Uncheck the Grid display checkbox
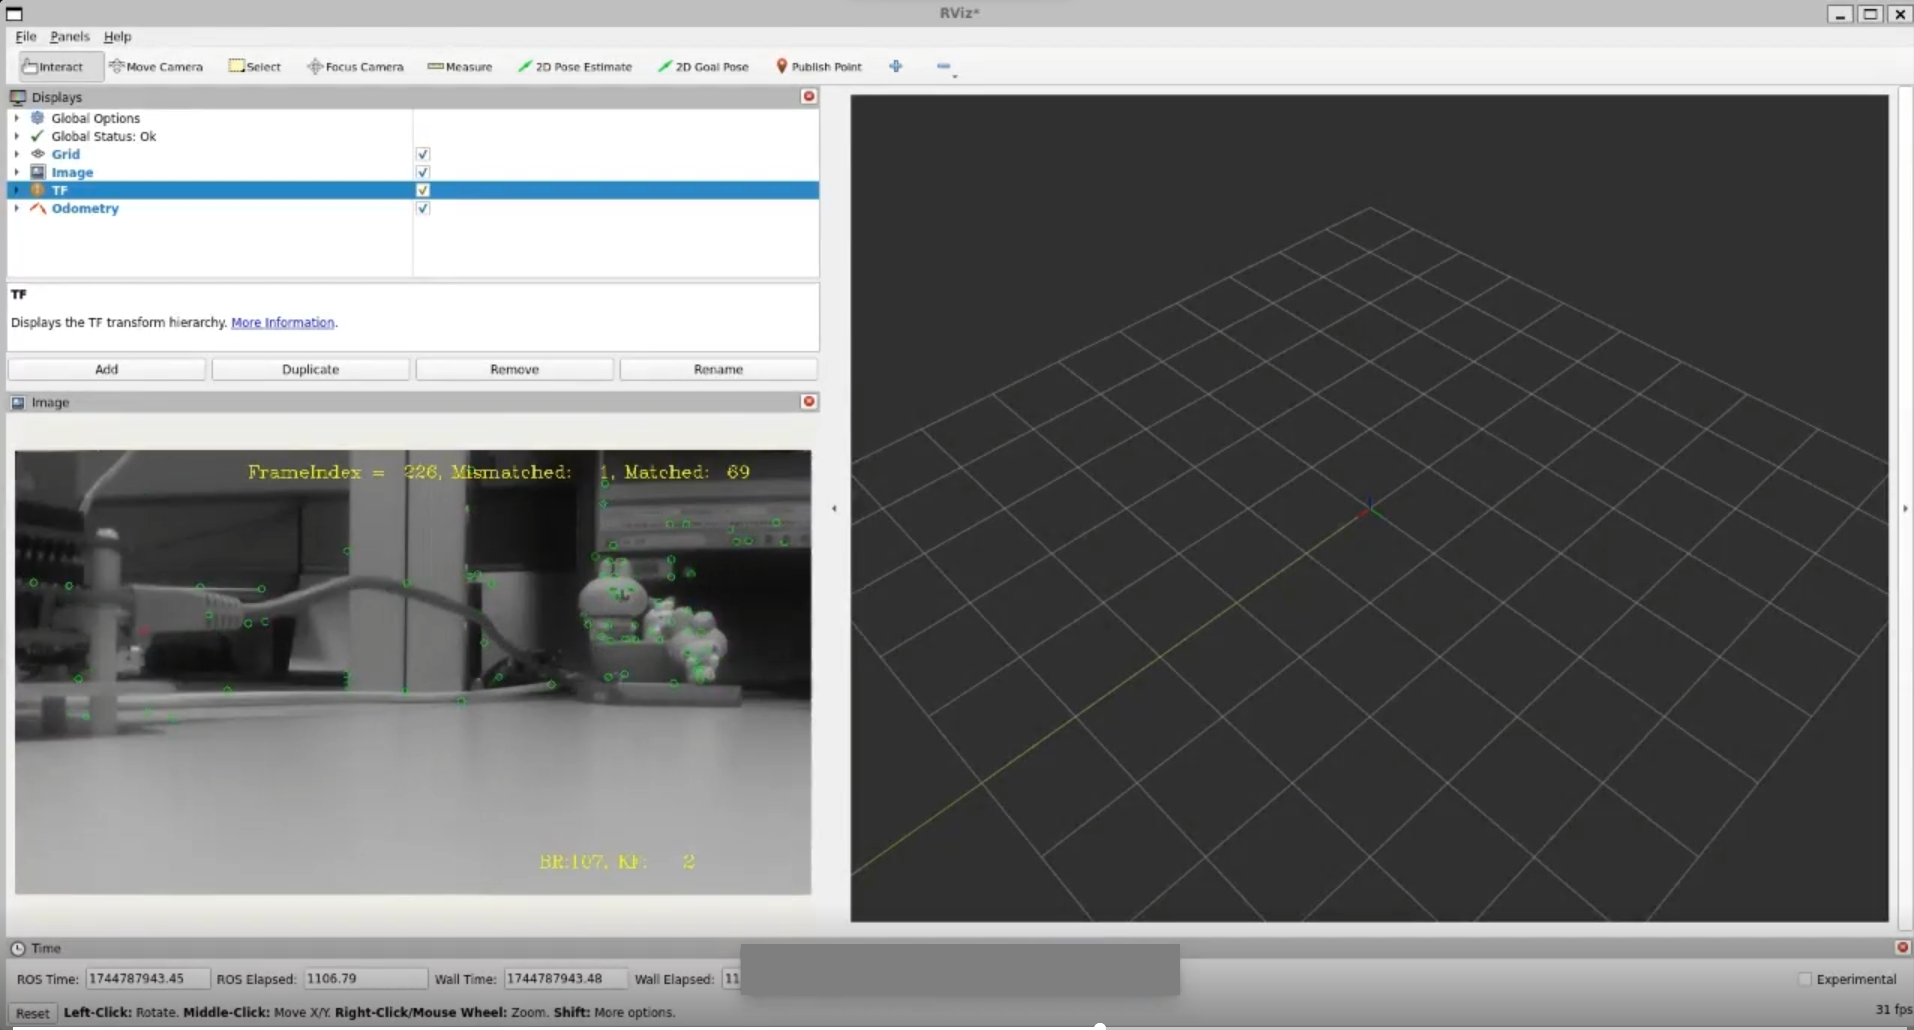The image size is (1914, 1030). [x=422, y=153]
